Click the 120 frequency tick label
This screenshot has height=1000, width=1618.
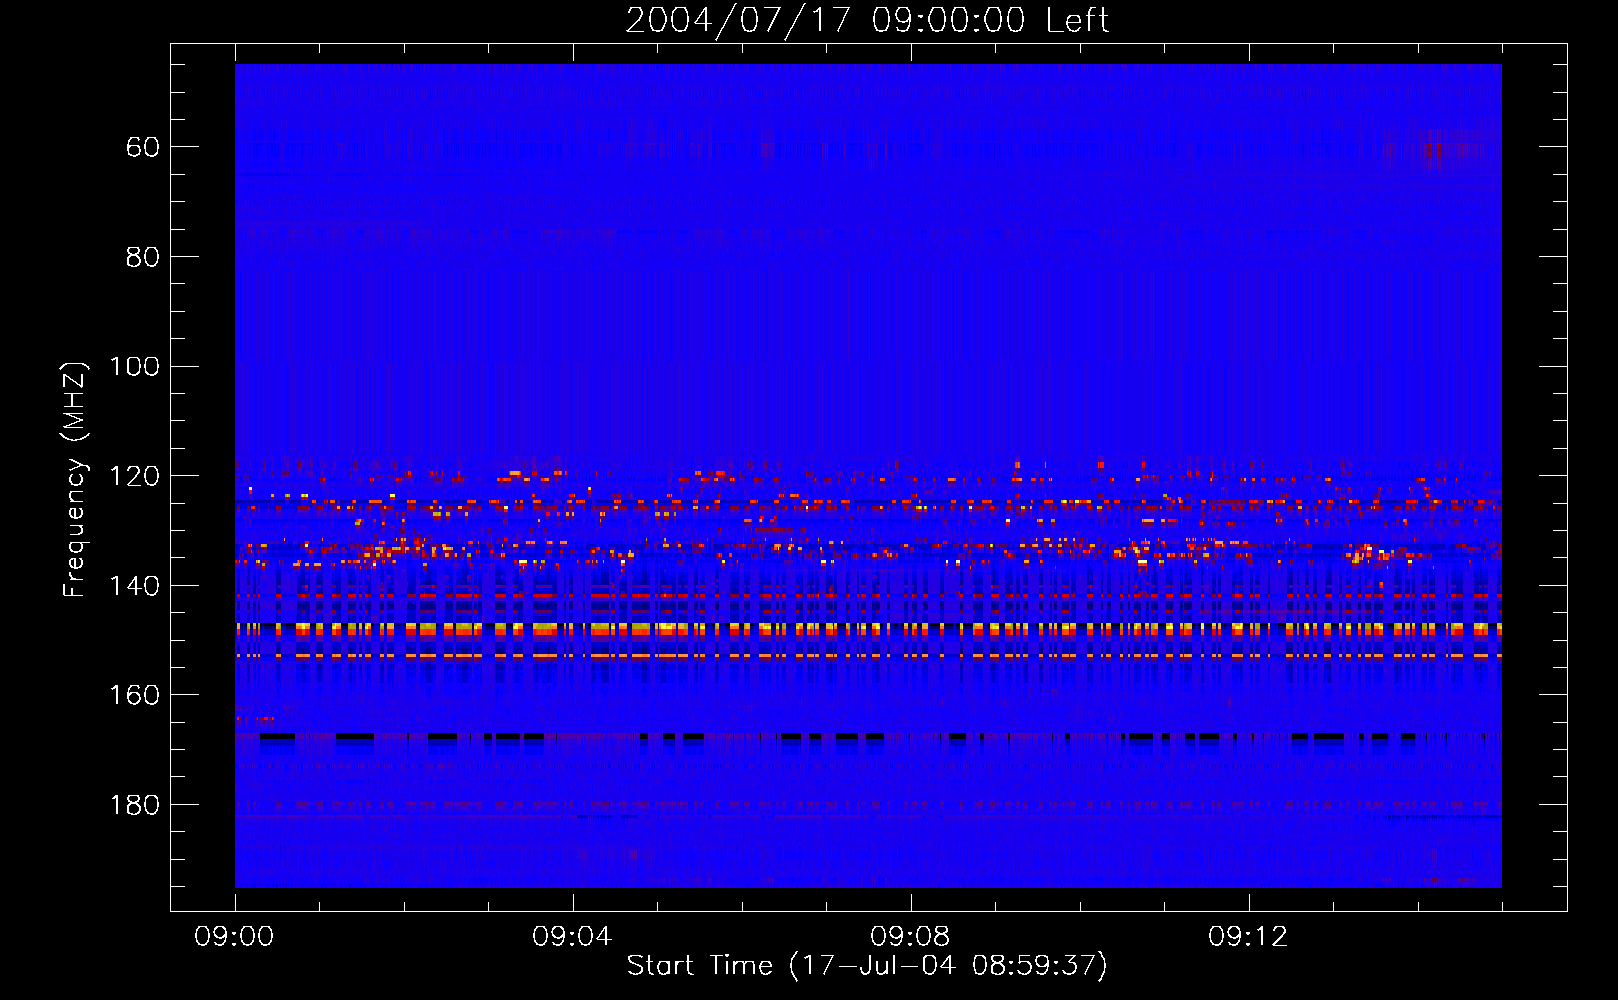(x=134, y=476)
